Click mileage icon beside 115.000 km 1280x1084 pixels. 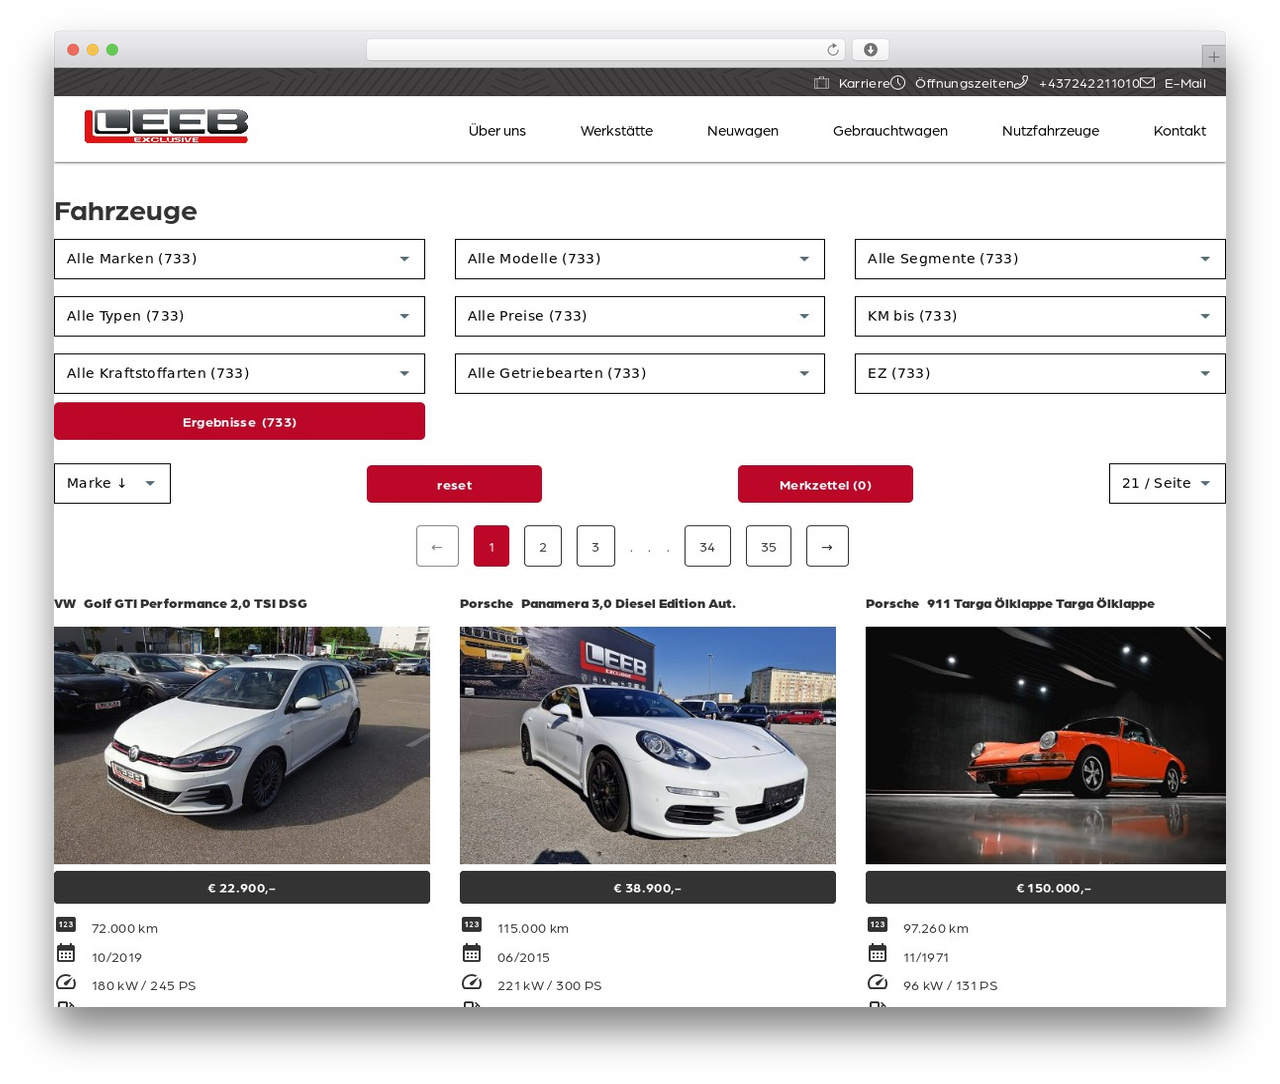click(472, 925)
